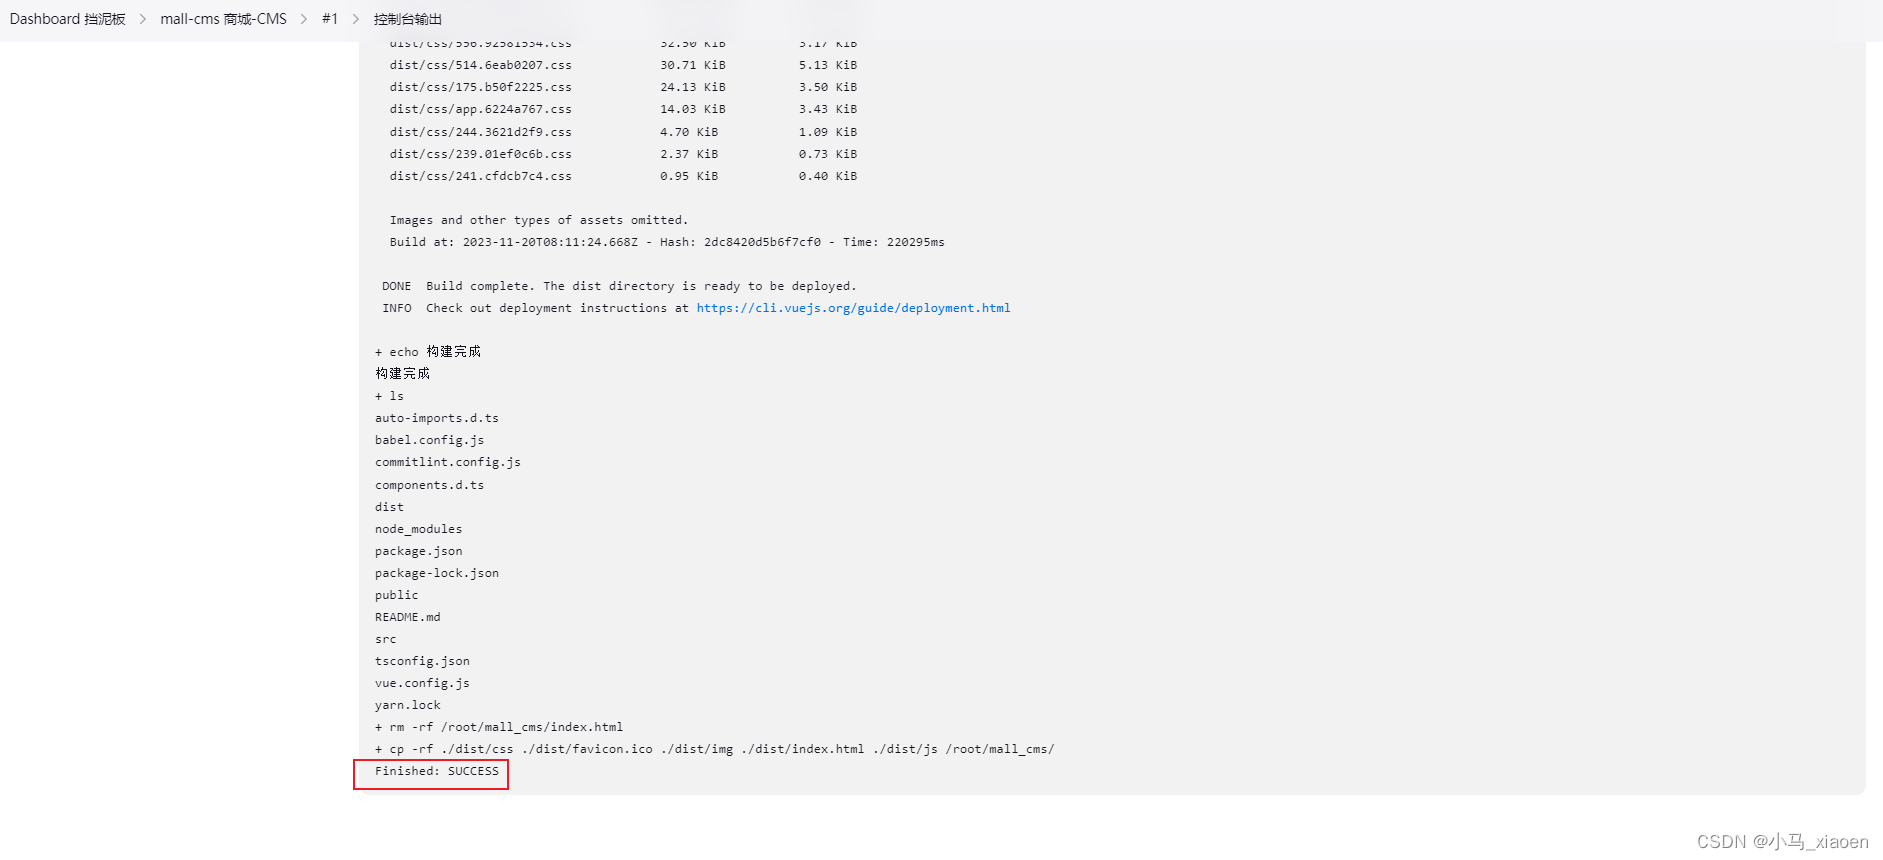Click the 'vue.config.js' line

[x=423, y=683]
